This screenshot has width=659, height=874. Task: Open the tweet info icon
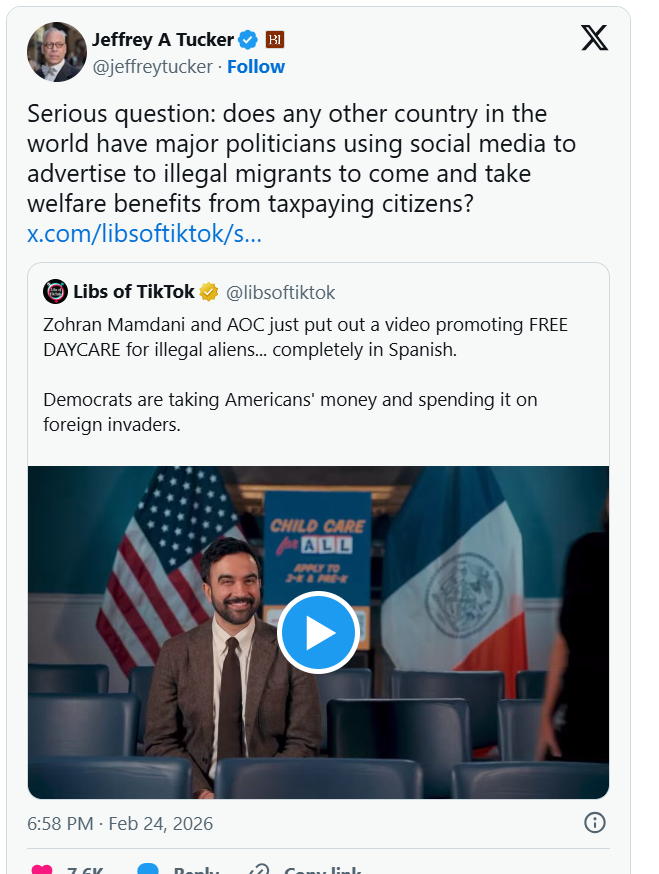coord(594,823)
